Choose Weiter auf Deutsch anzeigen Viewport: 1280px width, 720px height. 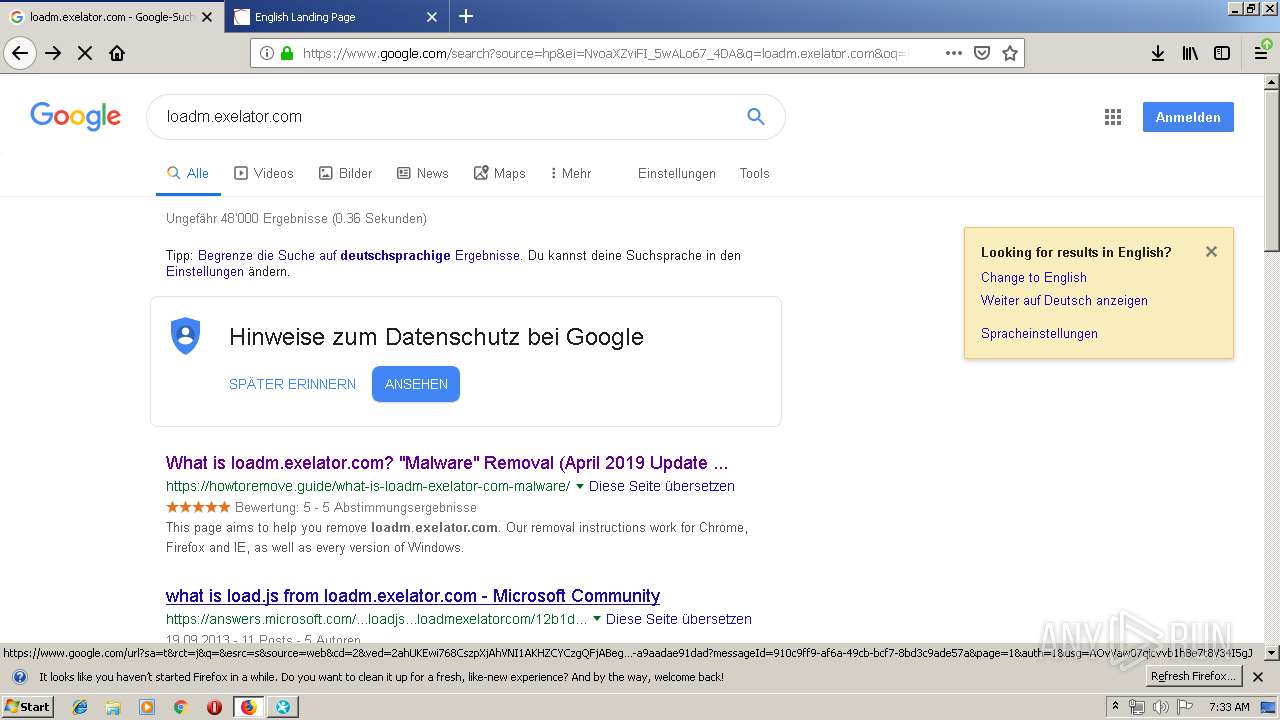[x=1064, y=300]
